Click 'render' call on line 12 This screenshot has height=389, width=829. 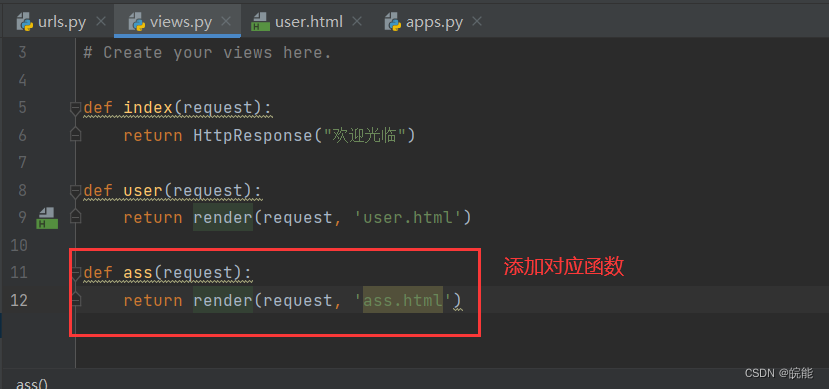(223, 300)
